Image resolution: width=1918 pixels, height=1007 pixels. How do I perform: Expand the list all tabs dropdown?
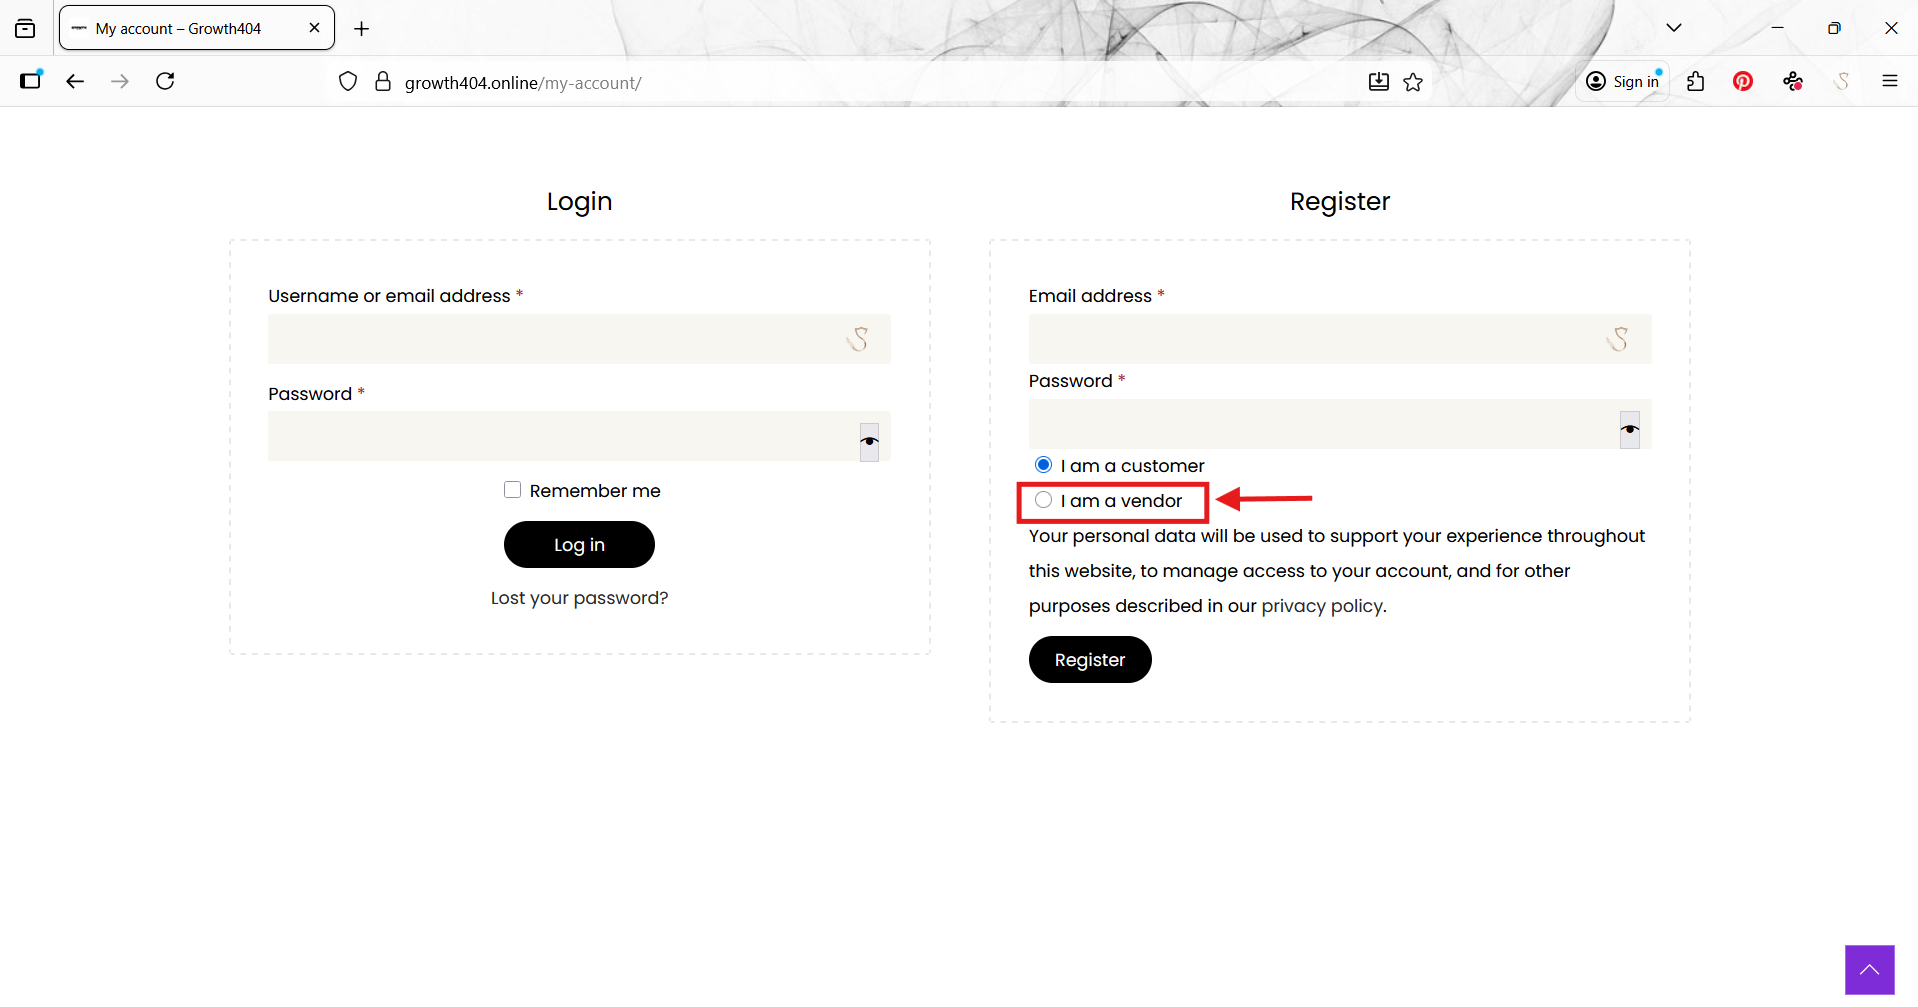click(1673, 28)
